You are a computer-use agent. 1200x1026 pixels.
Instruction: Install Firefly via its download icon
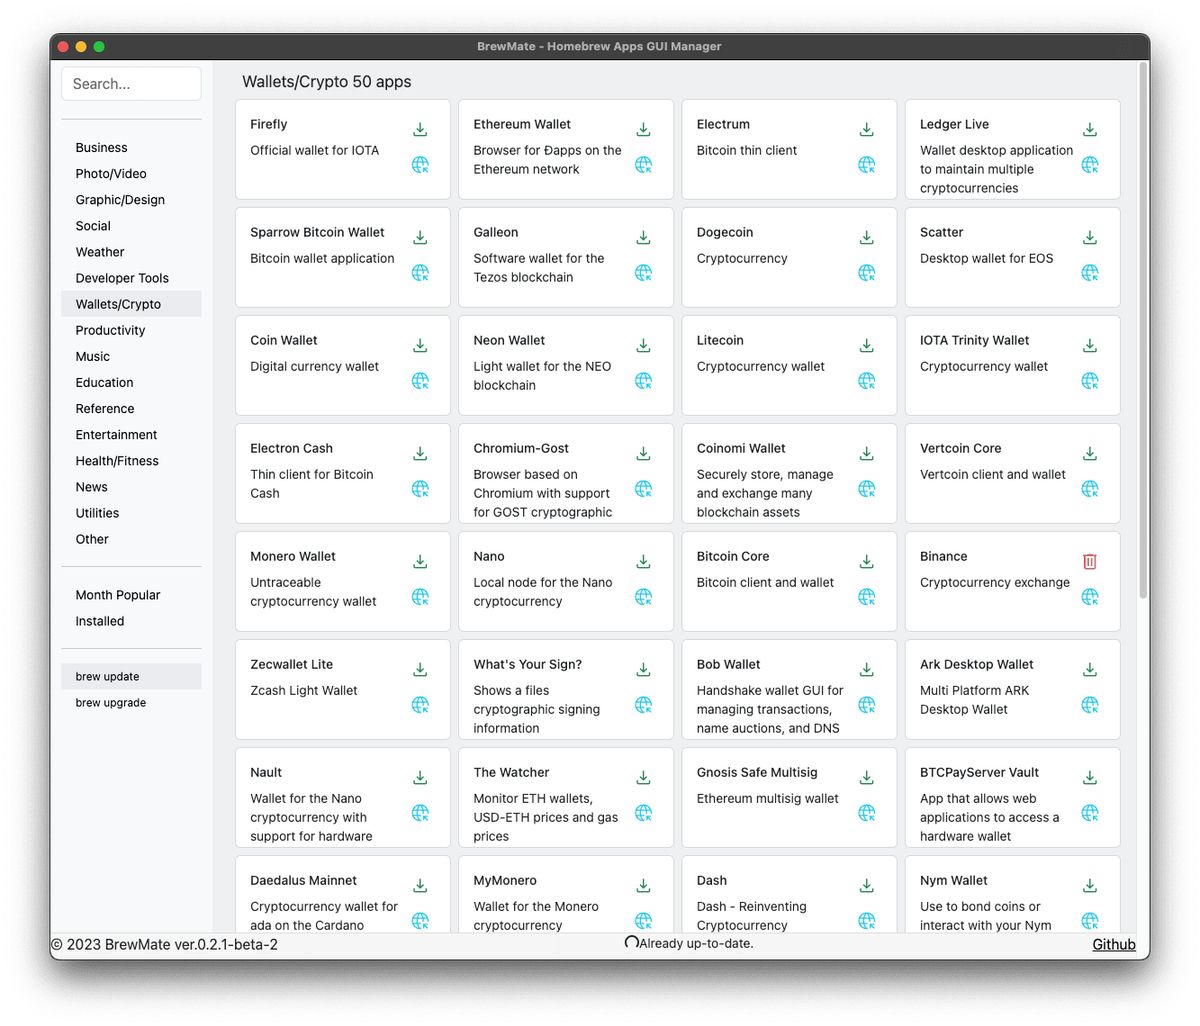point(420,129)
